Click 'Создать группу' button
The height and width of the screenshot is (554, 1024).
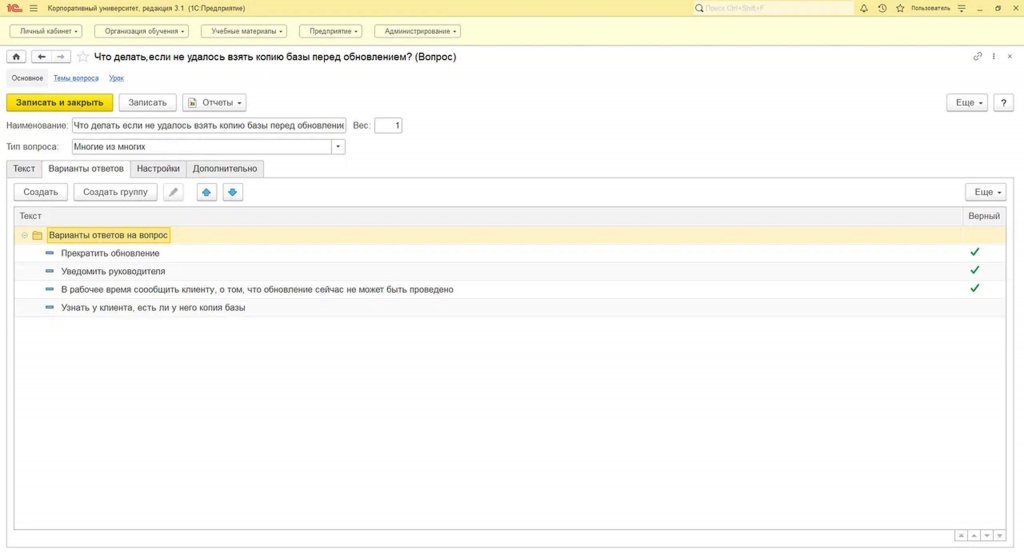(x=115, y=192)
